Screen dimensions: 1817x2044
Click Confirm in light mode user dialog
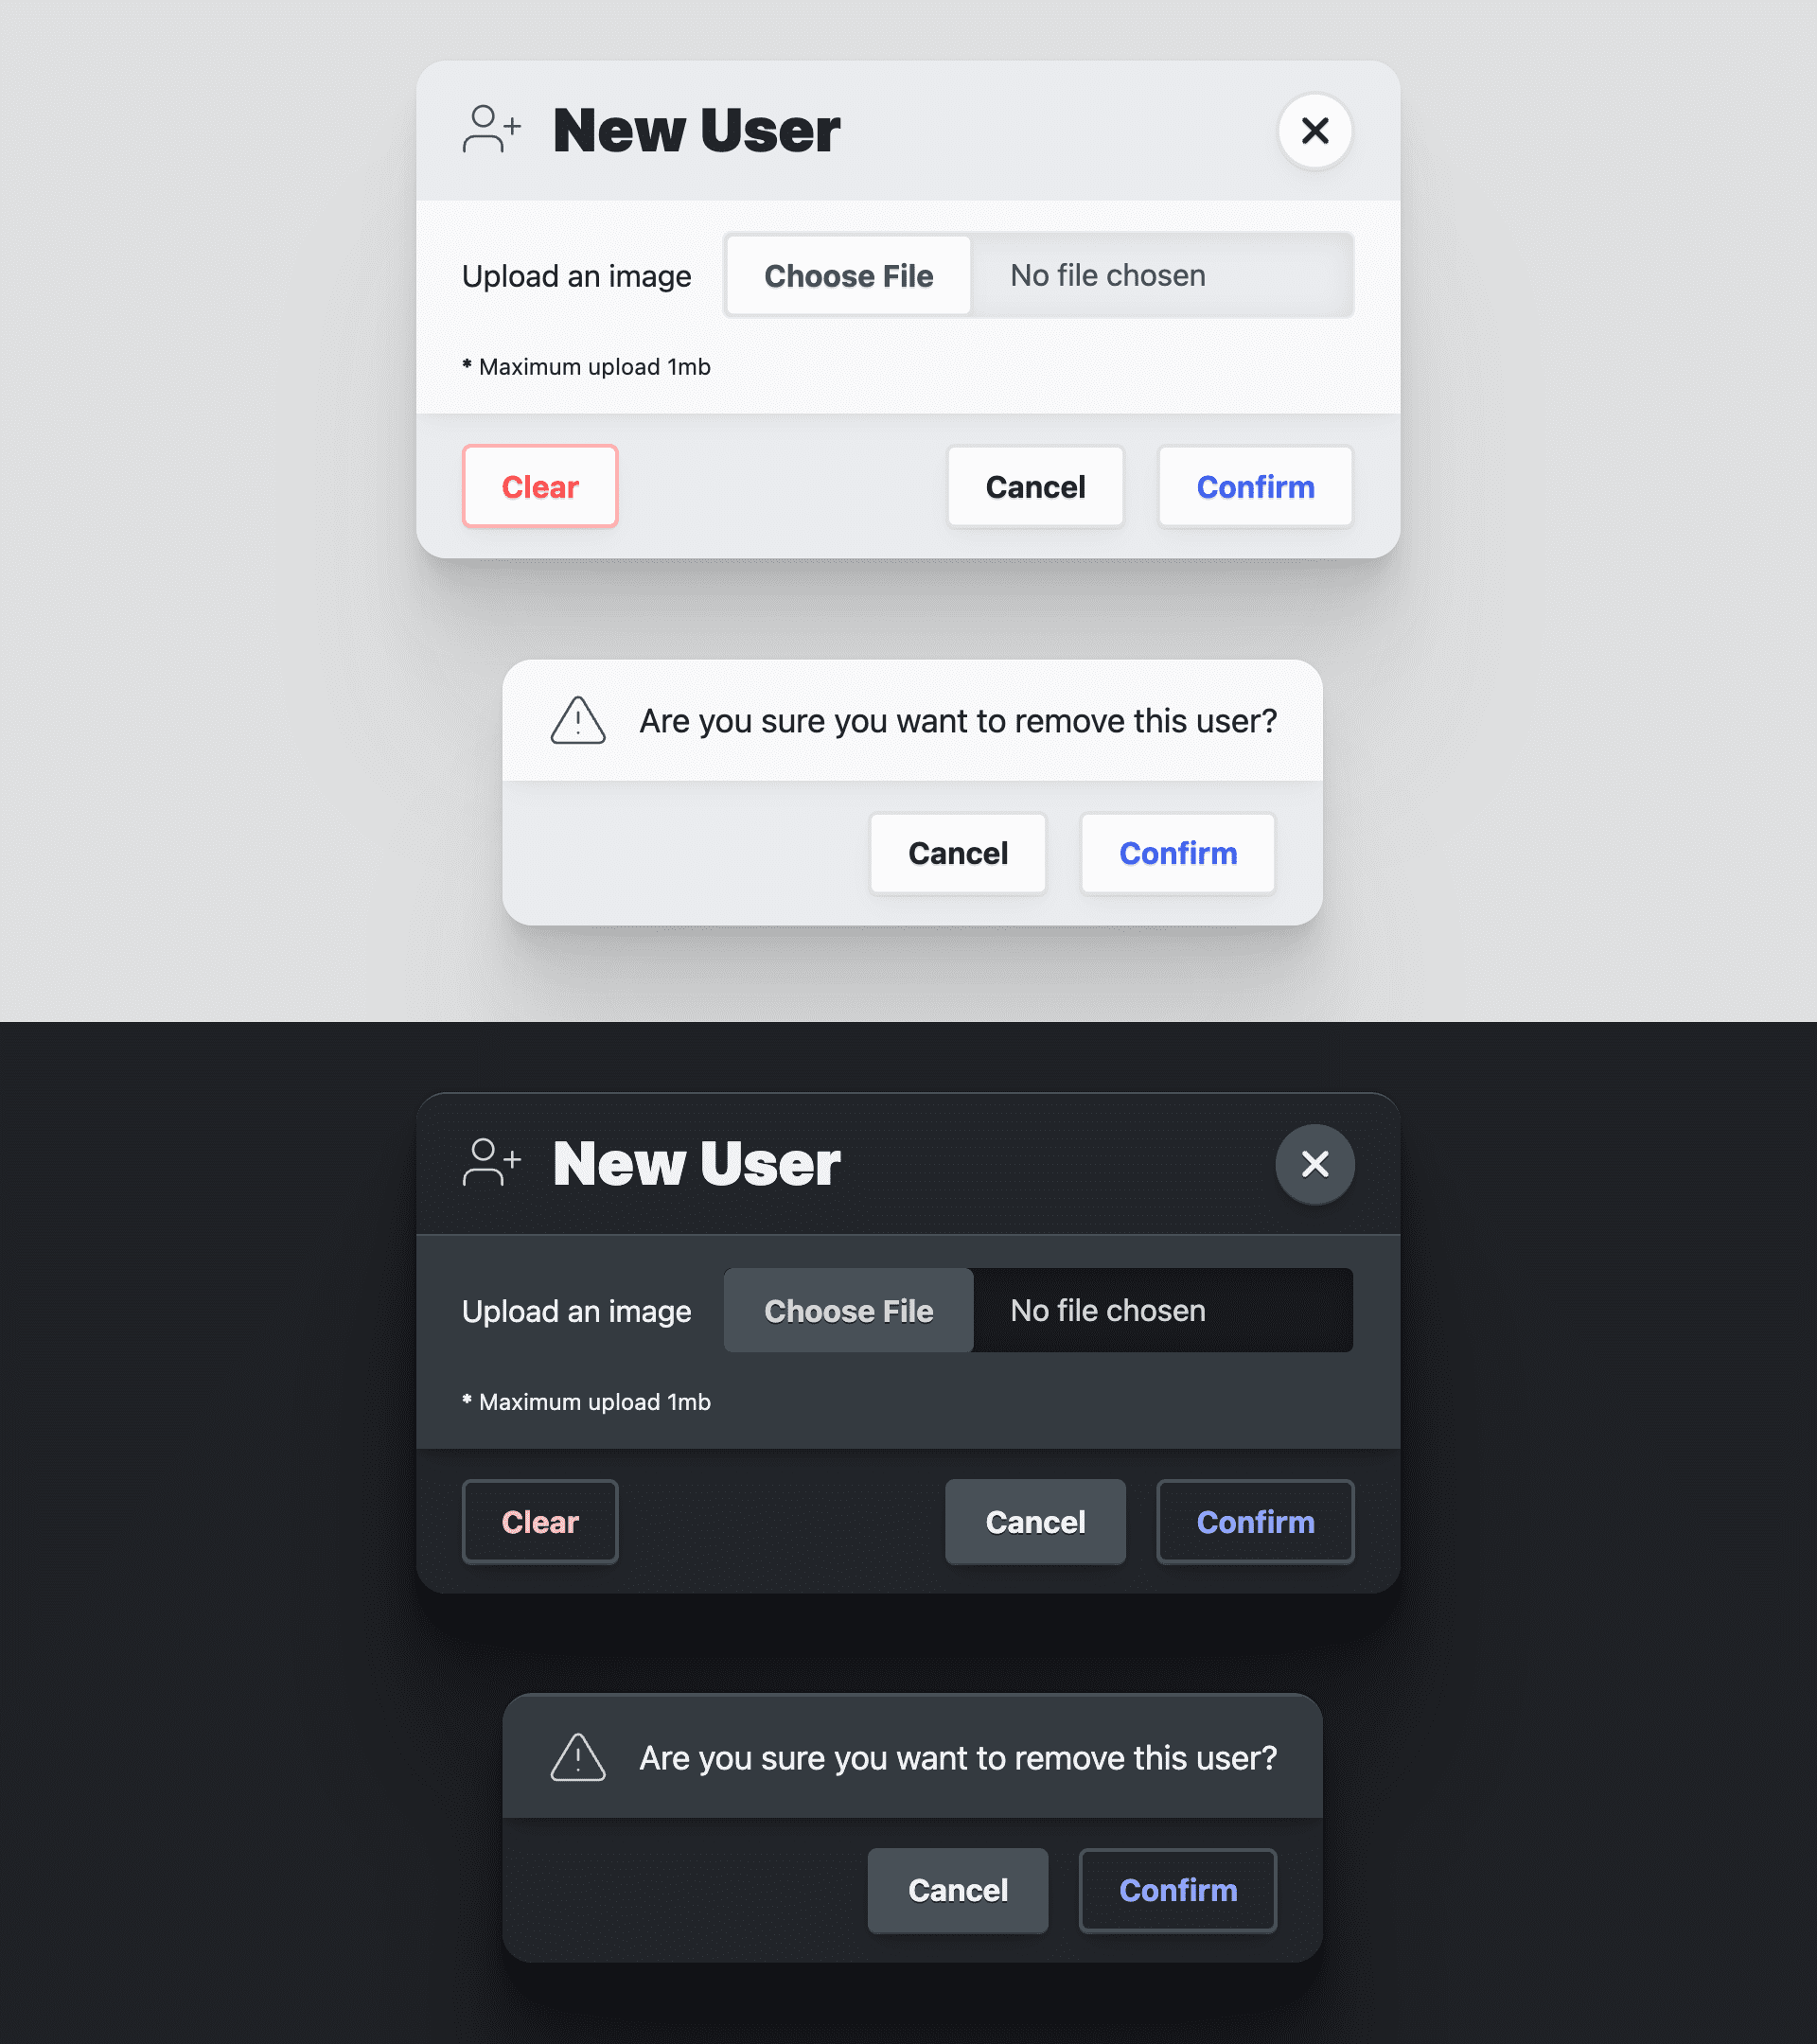point(1256,487)
